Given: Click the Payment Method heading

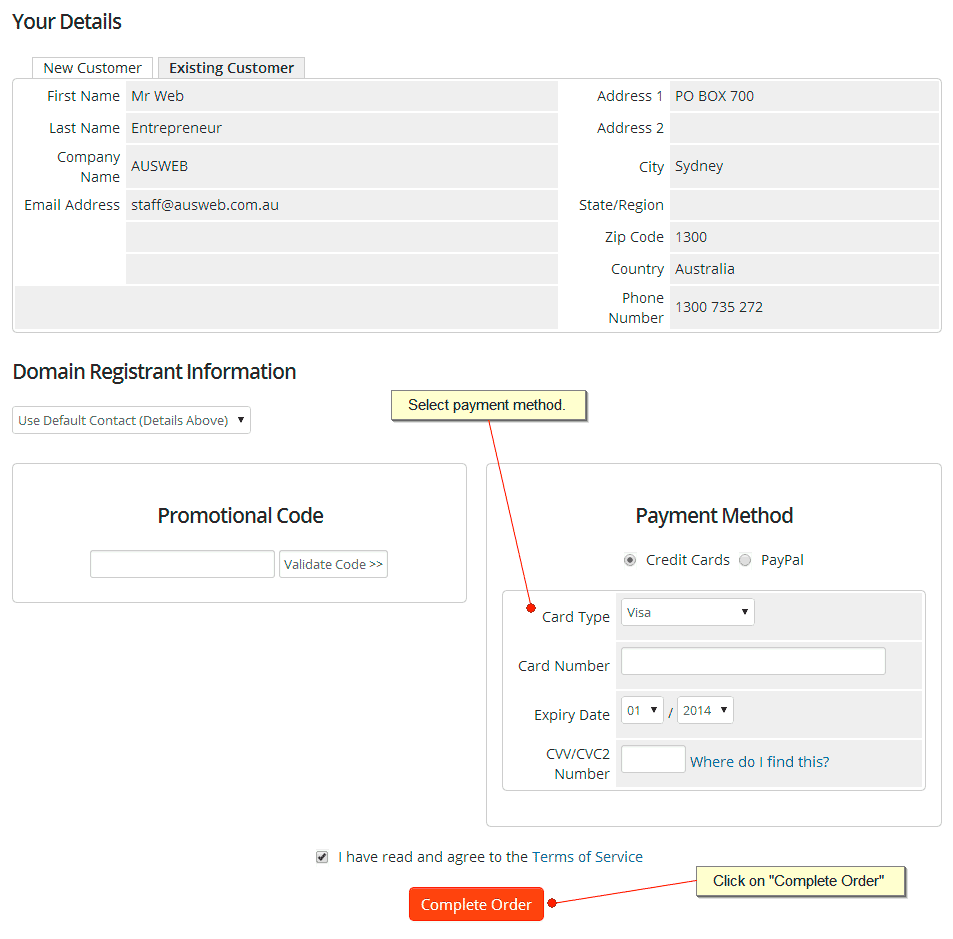Looking at the screenshot, I should 714,515.
